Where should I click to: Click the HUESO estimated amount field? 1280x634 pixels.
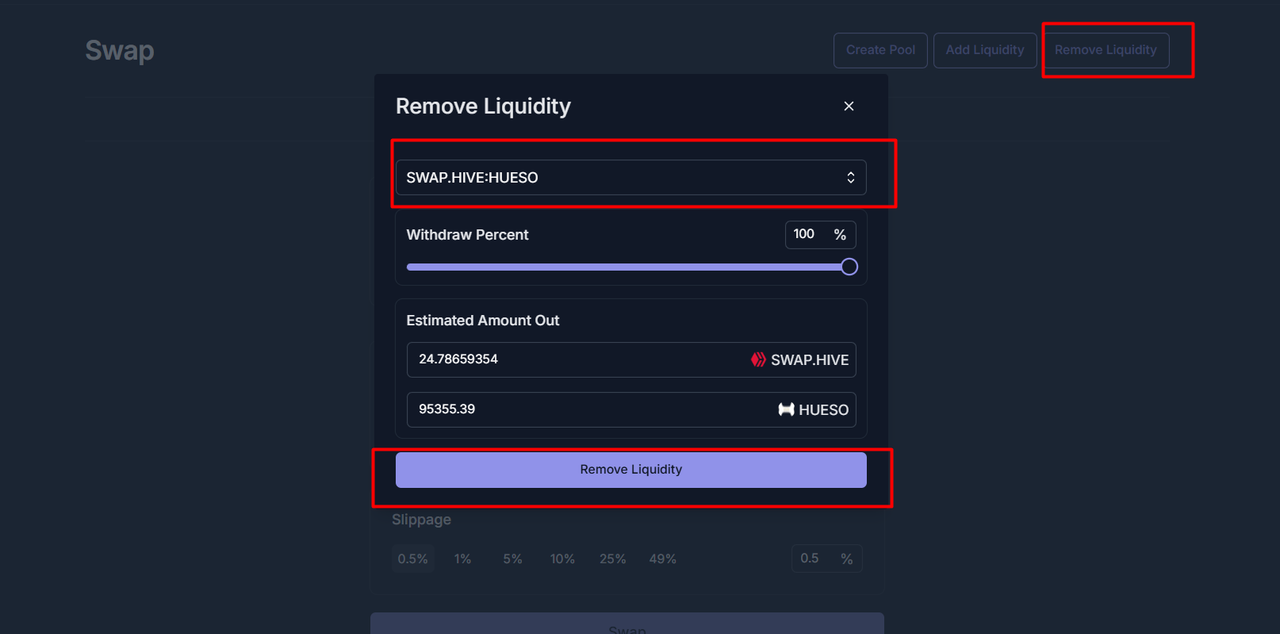point(631,410)
